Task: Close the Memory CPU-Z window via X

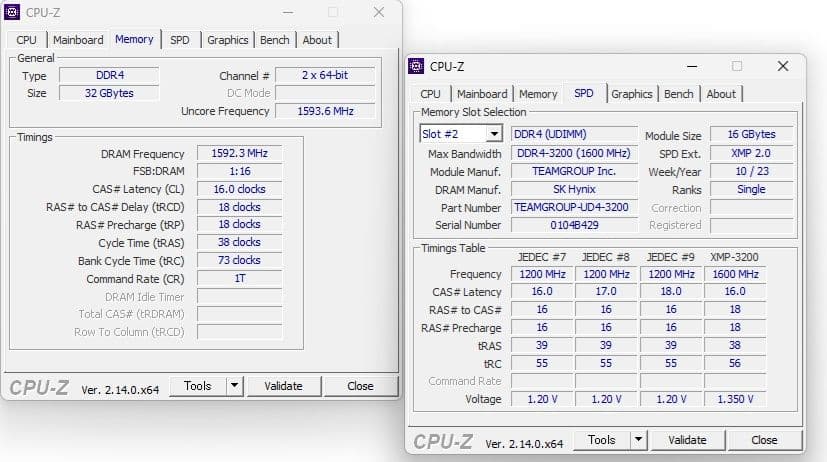Action: tap(379, 12)
